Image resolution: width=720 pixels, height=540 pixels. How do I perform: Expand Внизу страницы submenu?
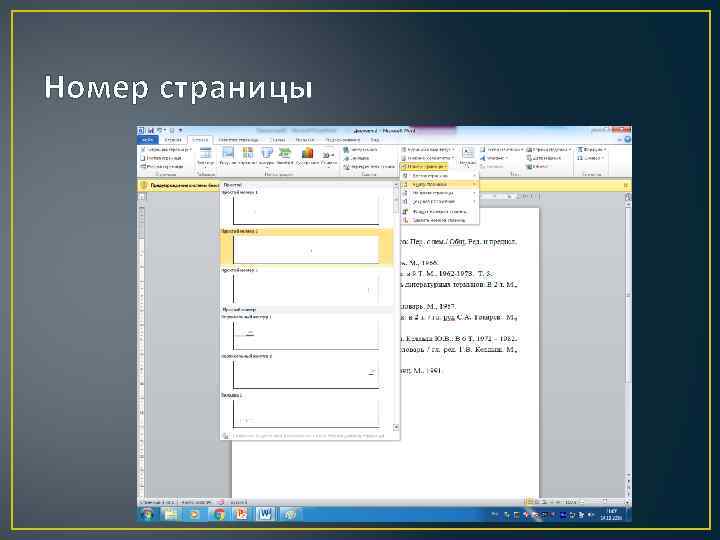439,185
